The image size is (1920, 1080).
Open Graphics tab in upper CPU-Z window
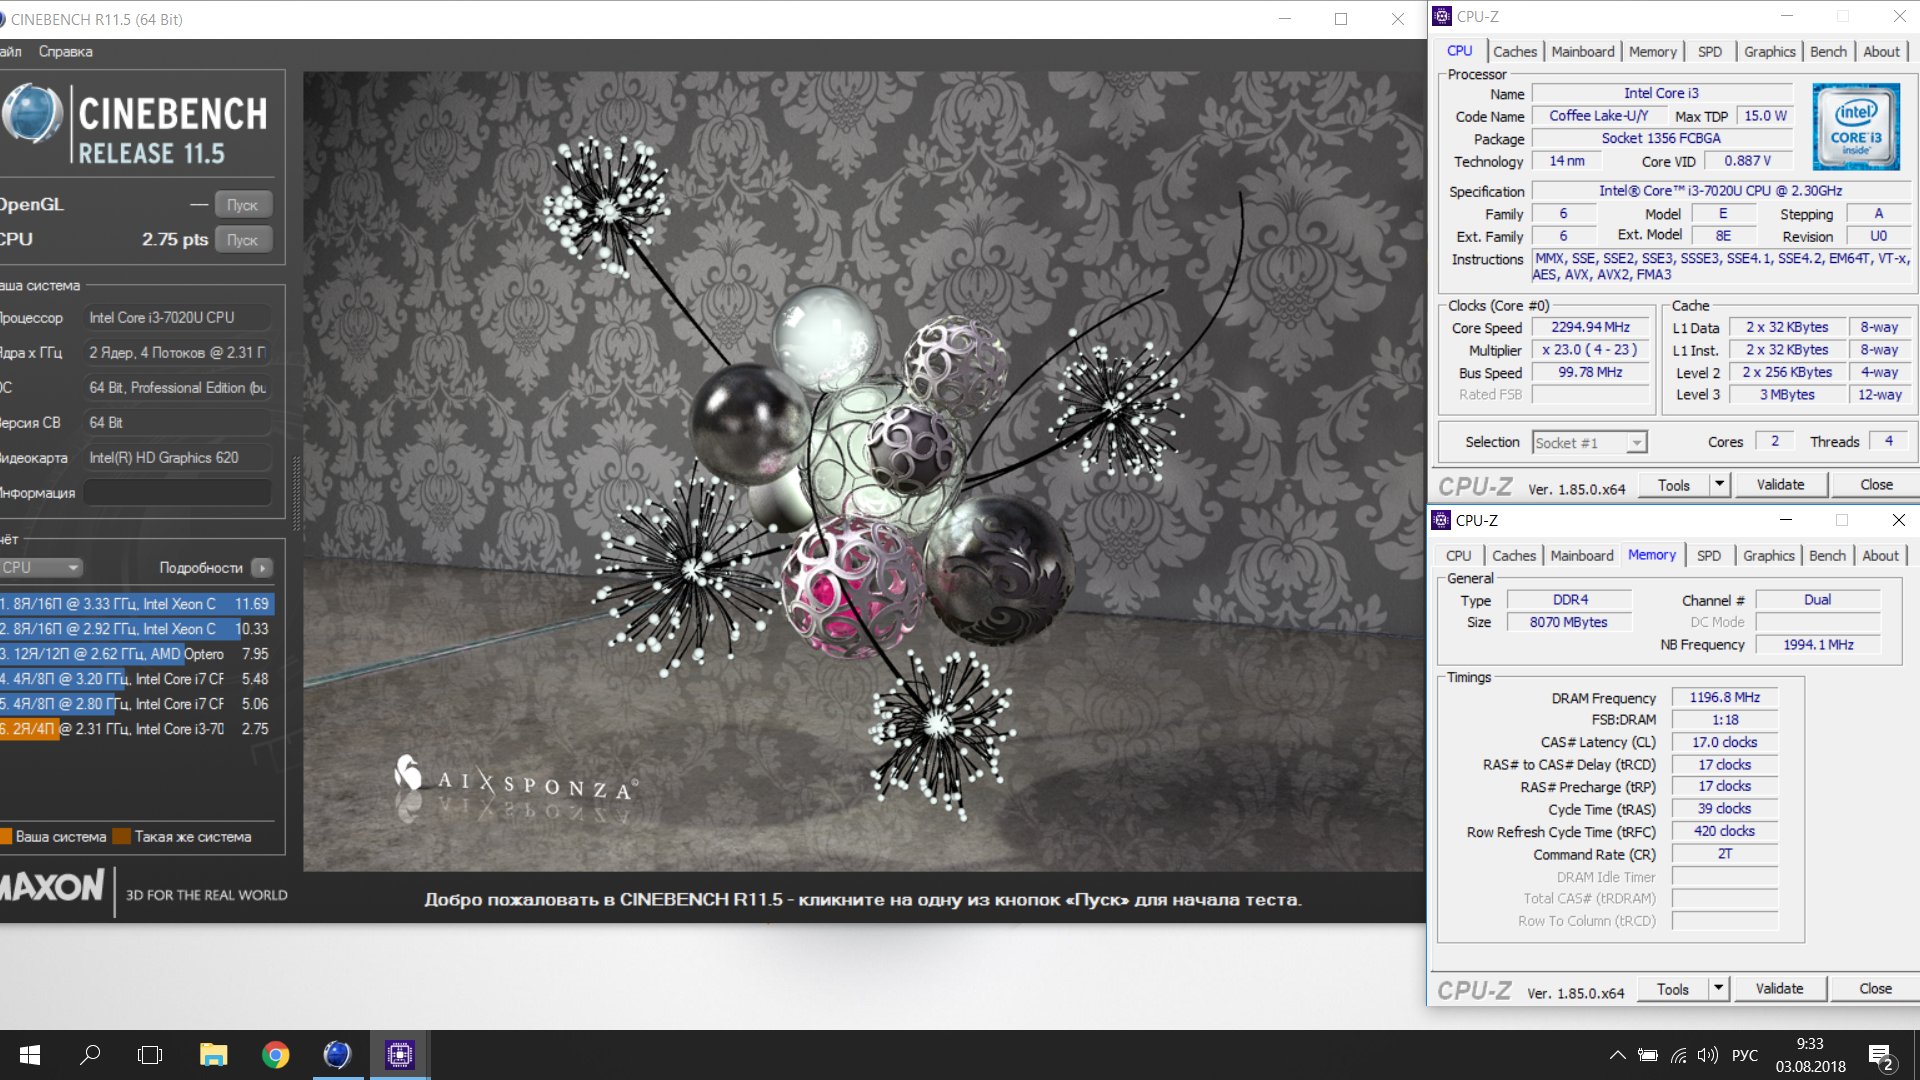pyautogui.click(x=1769, y=52)
